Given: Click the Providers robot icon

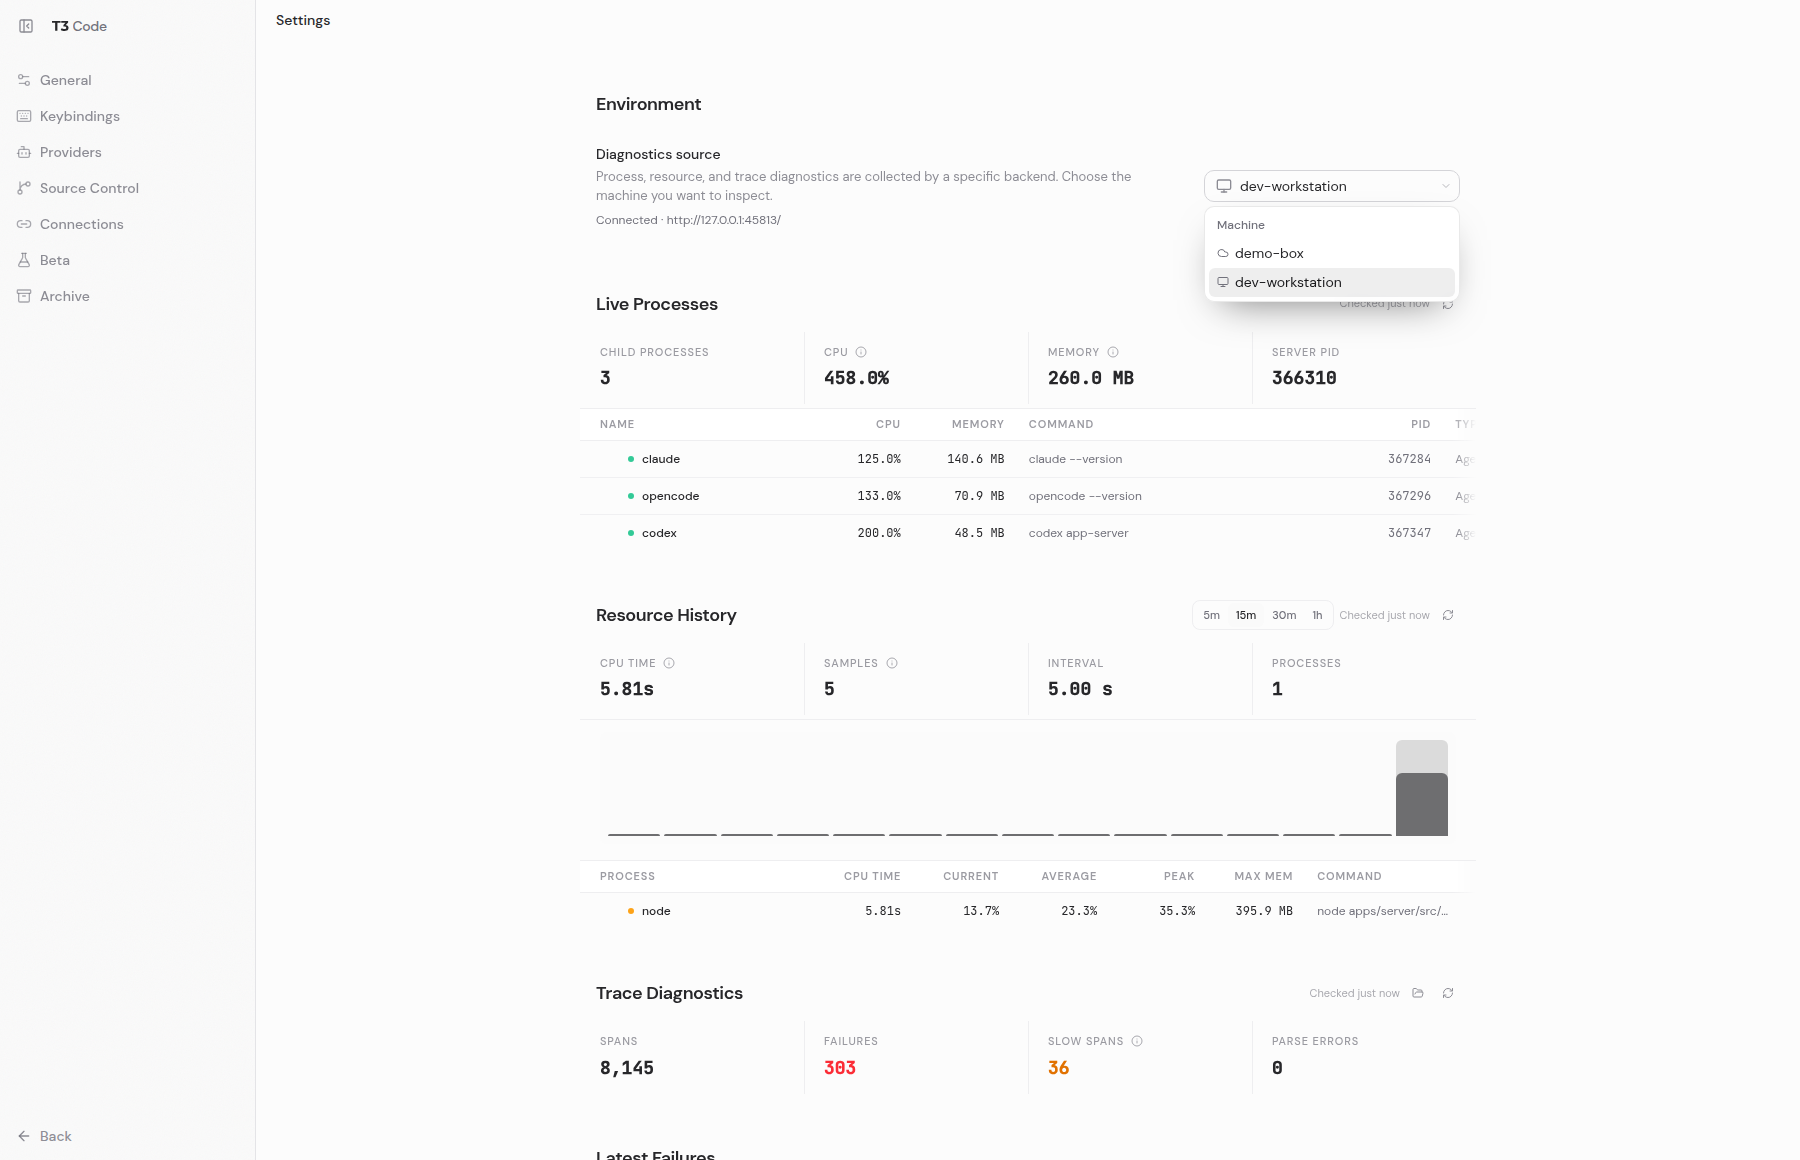Looking at the screenshot, I should [x=24, y=152].
